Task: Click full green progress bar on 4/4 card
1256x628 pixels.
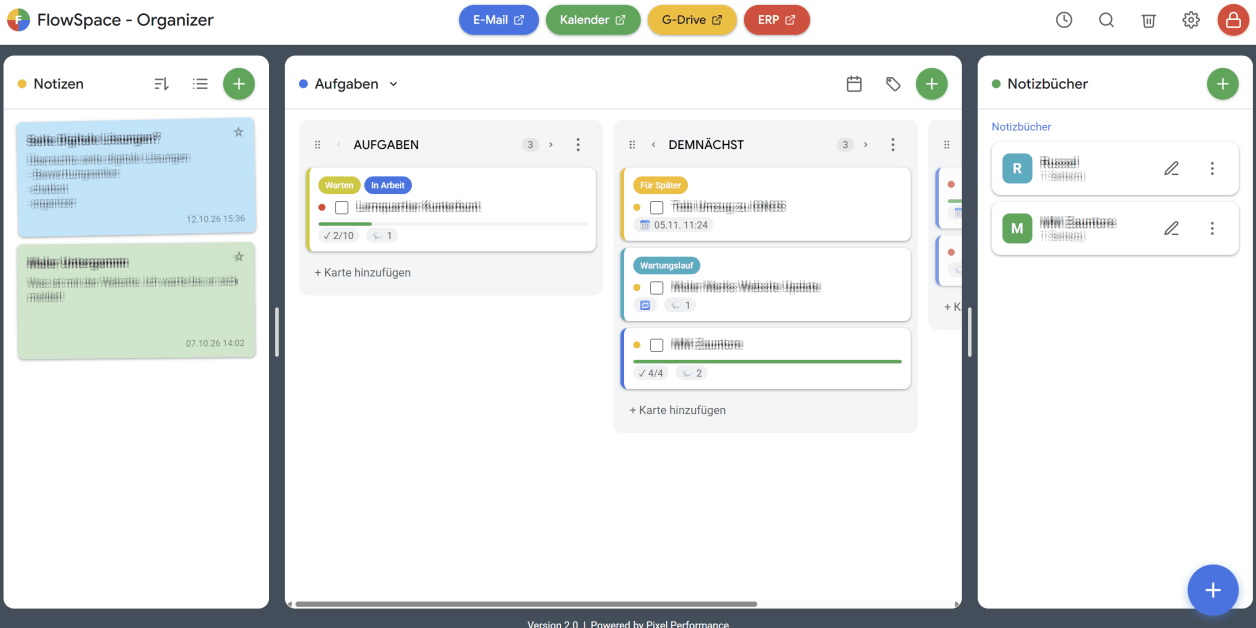Action: pos(767,361)
